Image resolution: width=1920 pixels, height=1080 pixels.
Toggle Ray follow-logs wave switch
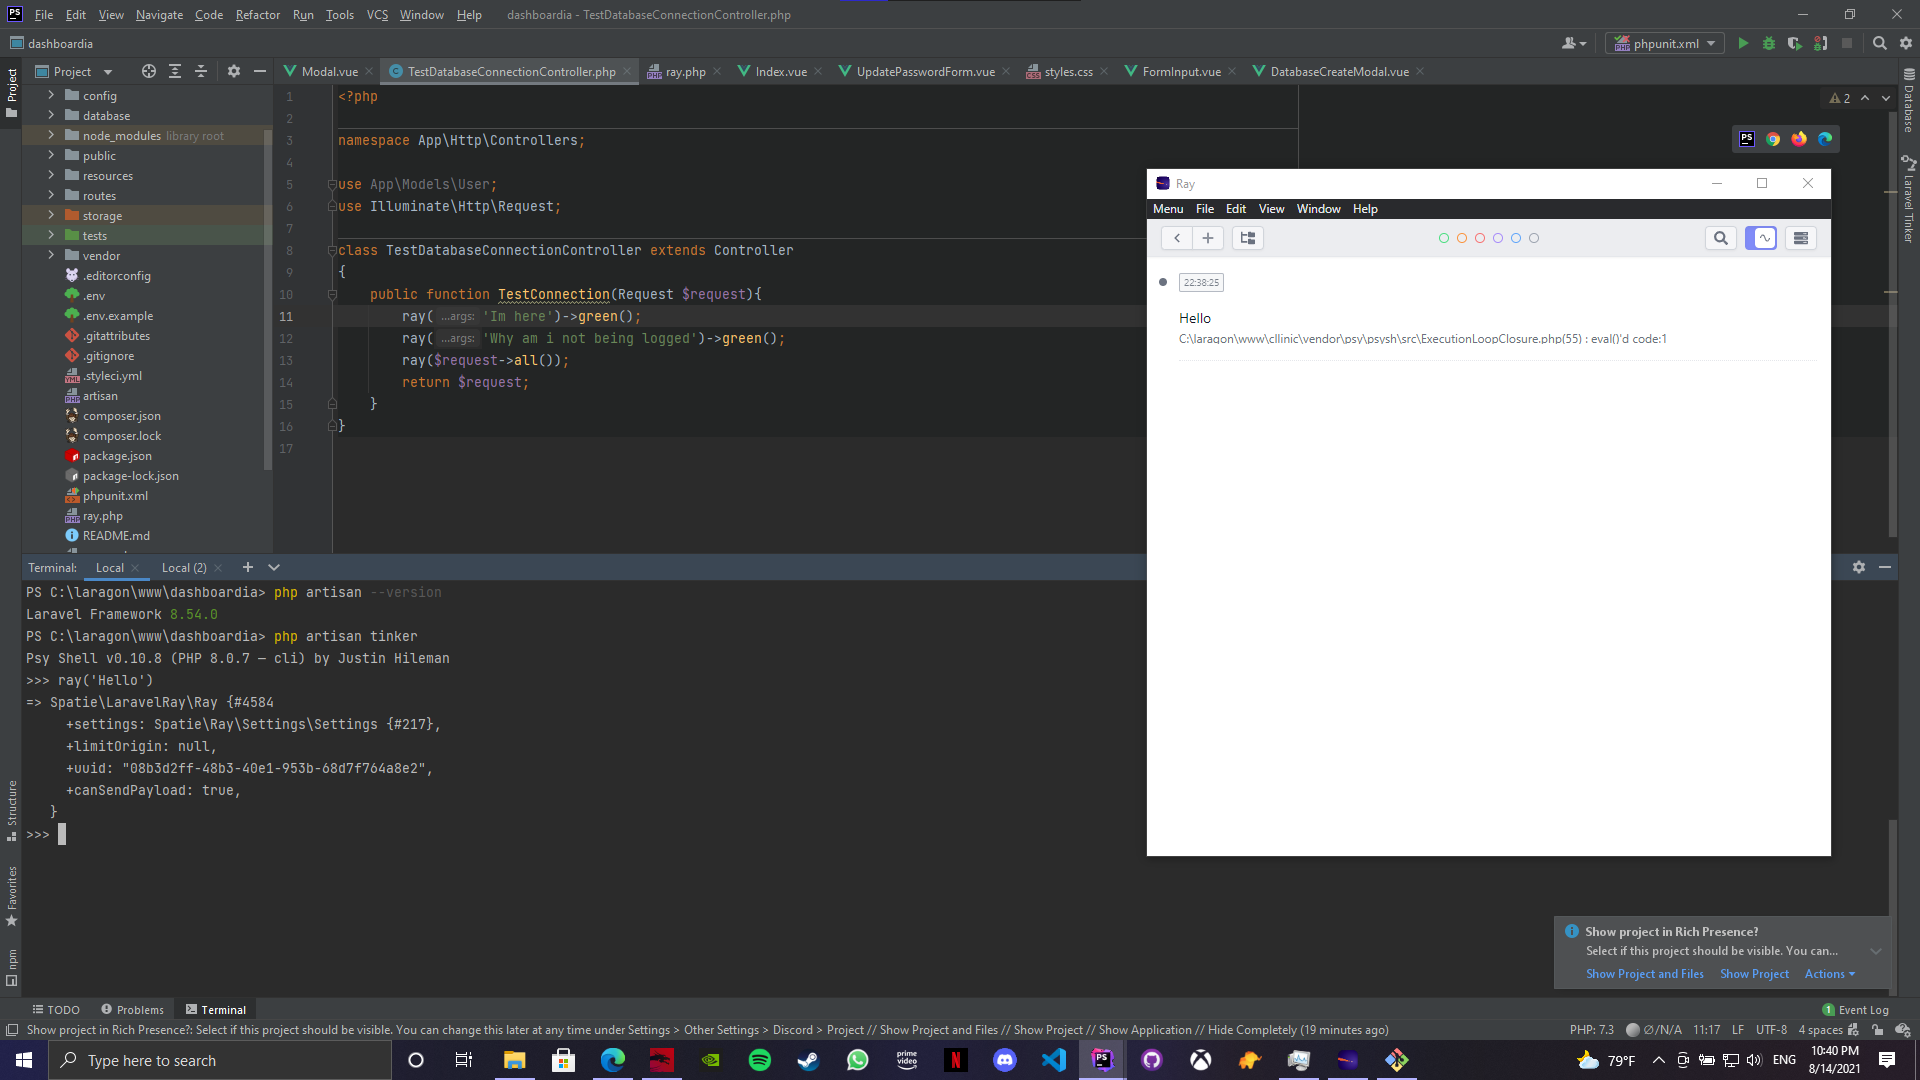[x=1761, y=238]
